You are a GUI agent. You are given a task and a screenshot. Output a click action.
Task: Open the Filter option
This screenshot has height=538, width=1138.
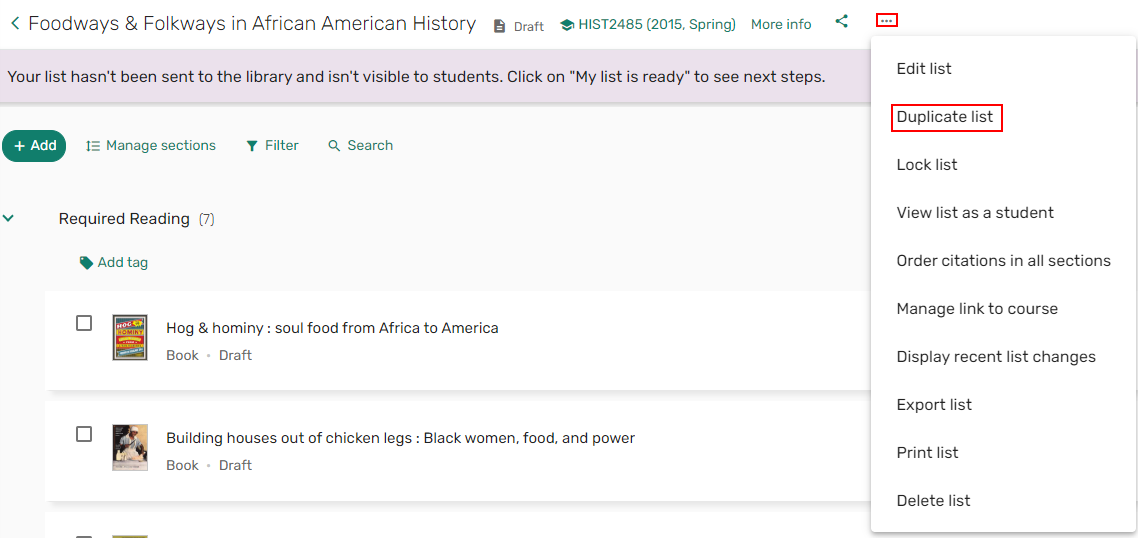(x=272, y=146)
